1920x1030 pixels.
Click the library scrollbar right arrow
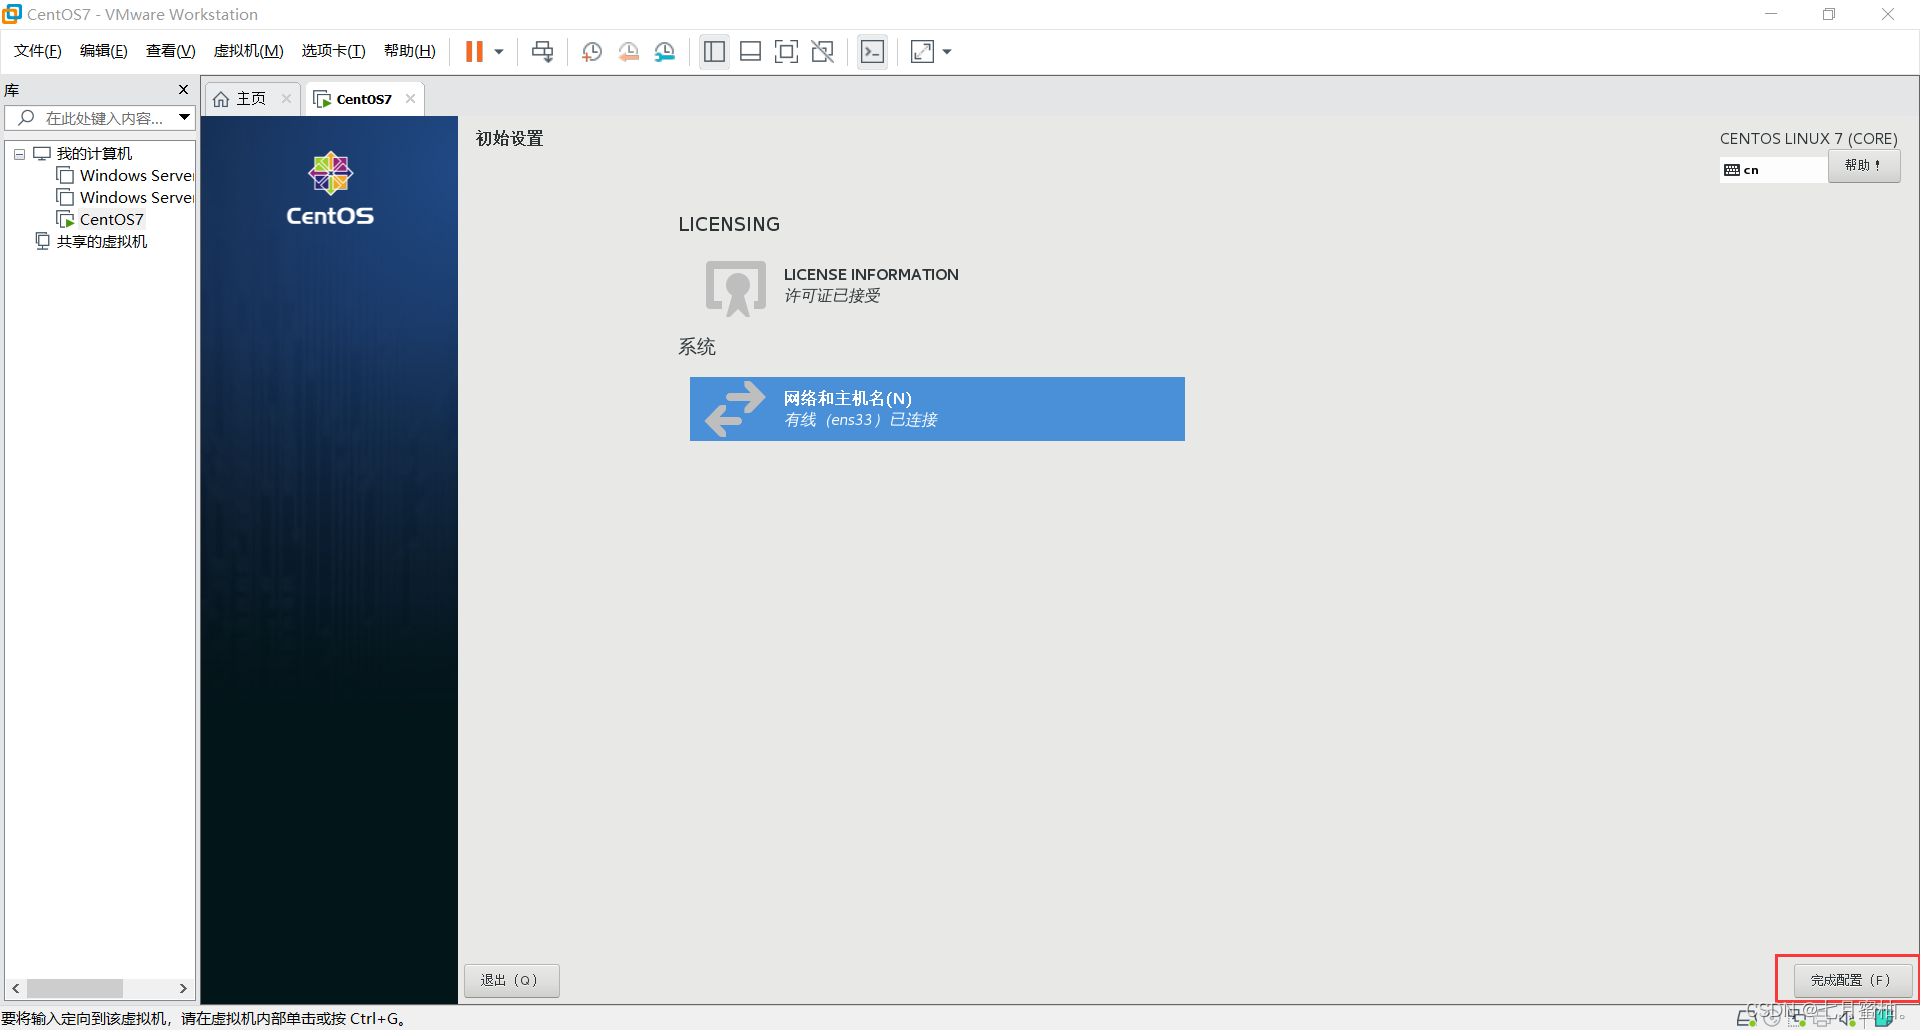(183, 988)
